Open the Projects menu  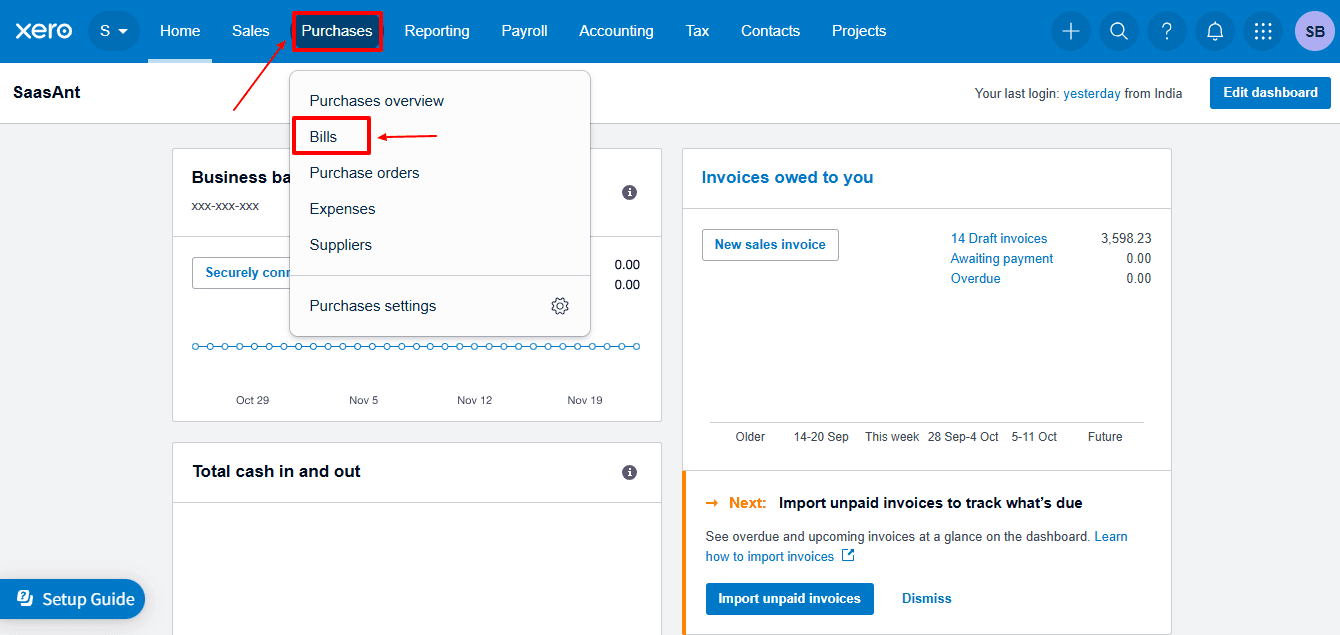859,31
